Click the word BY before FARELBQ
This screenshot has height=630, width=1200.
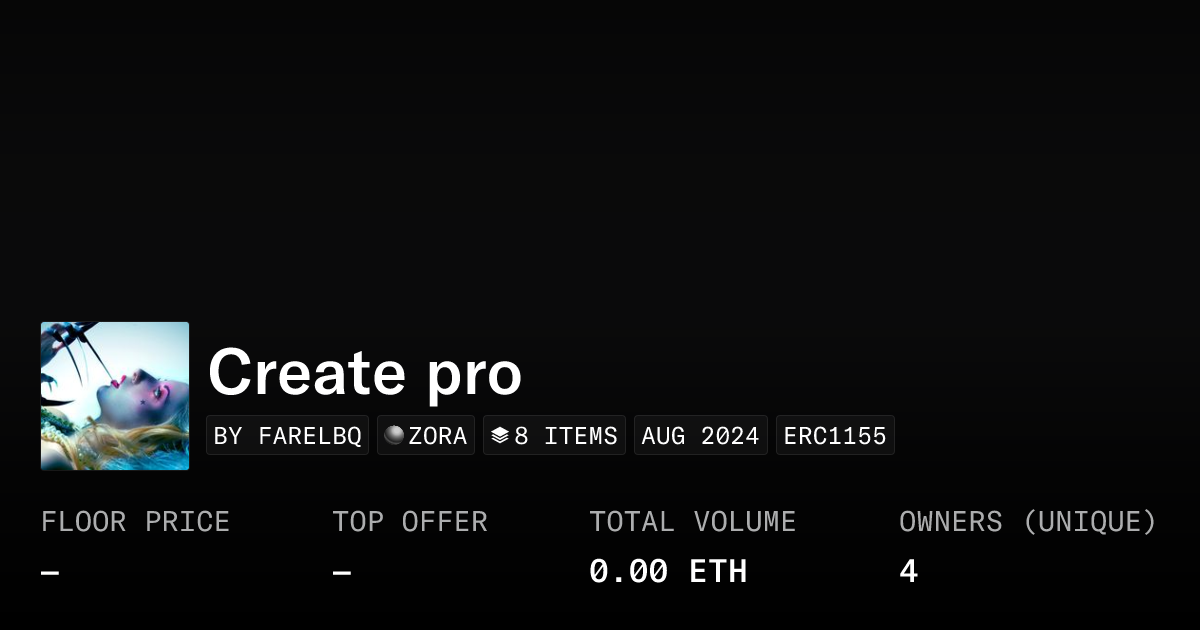(x=228, y=436)
